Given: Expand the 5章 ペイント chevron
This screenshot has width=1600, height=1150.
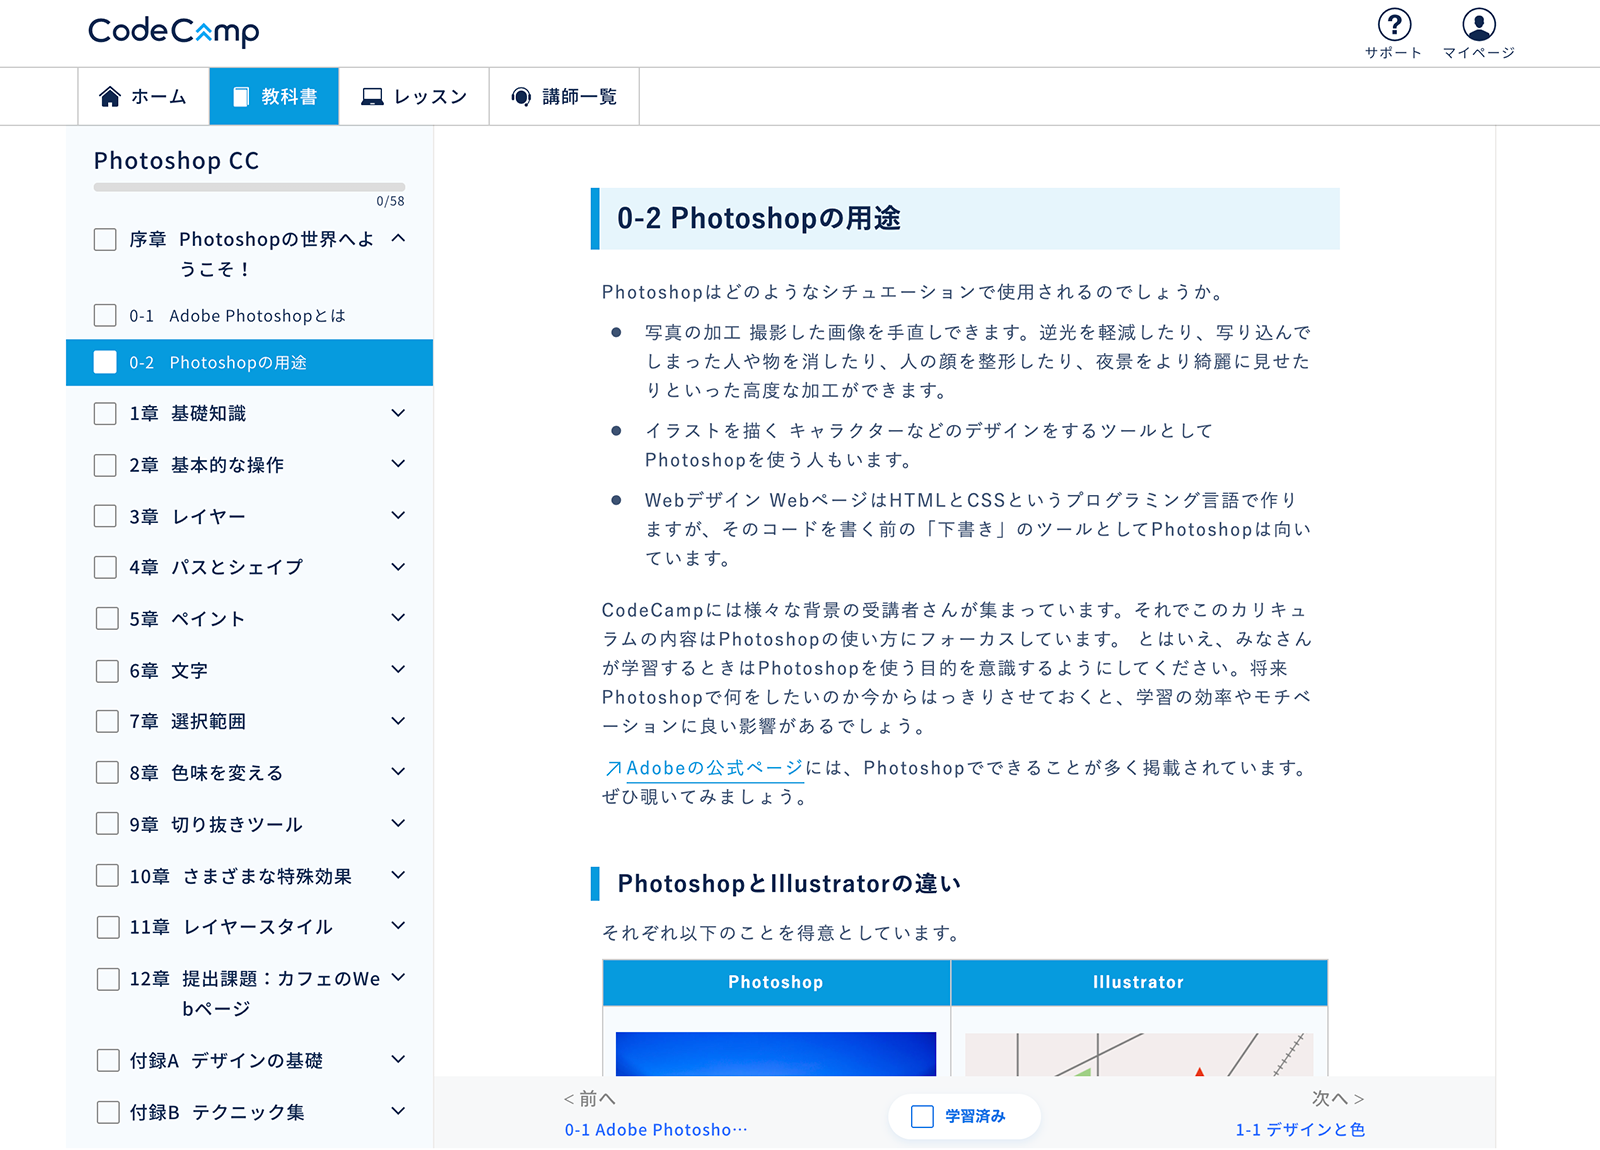Looking at the screenshot, I should point(398,617).
